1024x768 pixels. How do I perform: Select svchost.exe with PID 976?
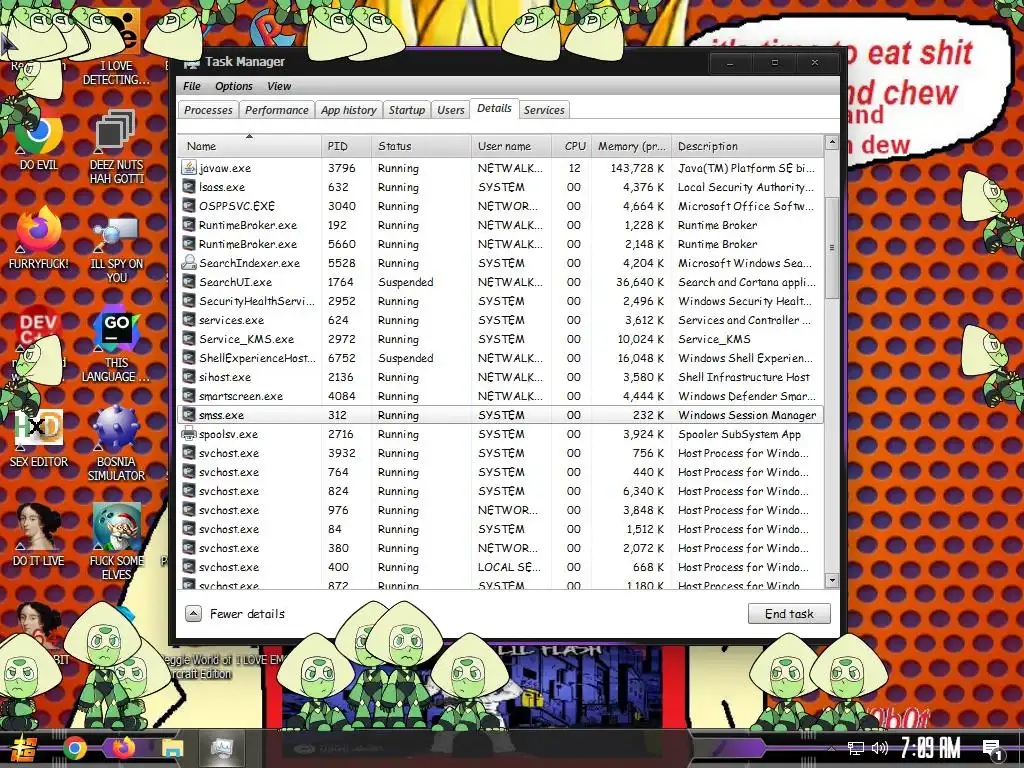500,509
